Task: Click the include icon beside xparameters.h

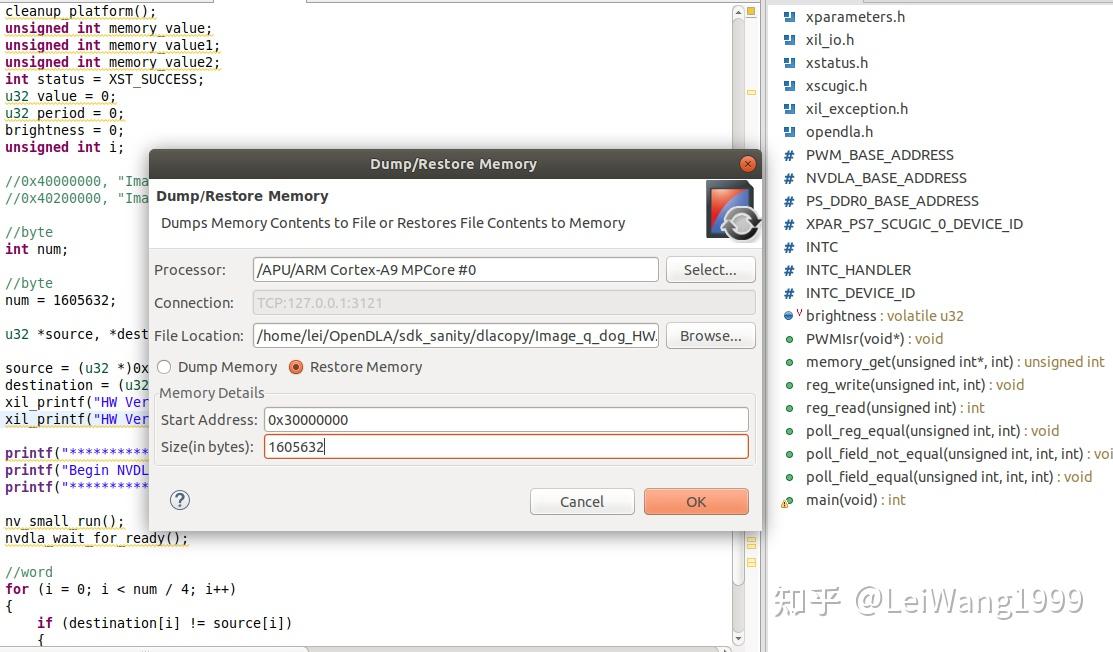Action: point(789,17)
